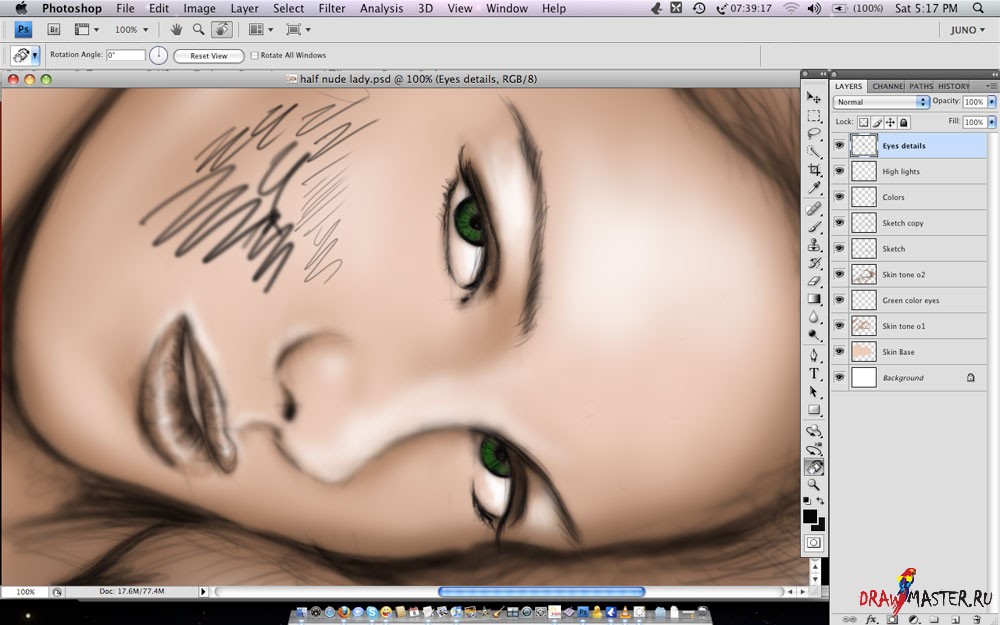The image size is (1000, 625).
Task: Toggle lock transparent pixels
Action: pyautogui.click(x=863, y=122)
